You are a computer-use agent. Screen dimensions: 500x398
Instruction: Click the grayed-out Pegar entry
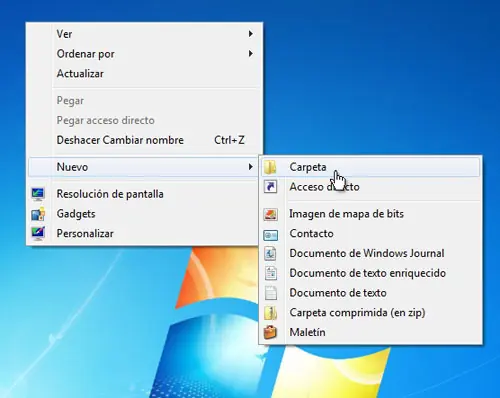pos(144,100)
